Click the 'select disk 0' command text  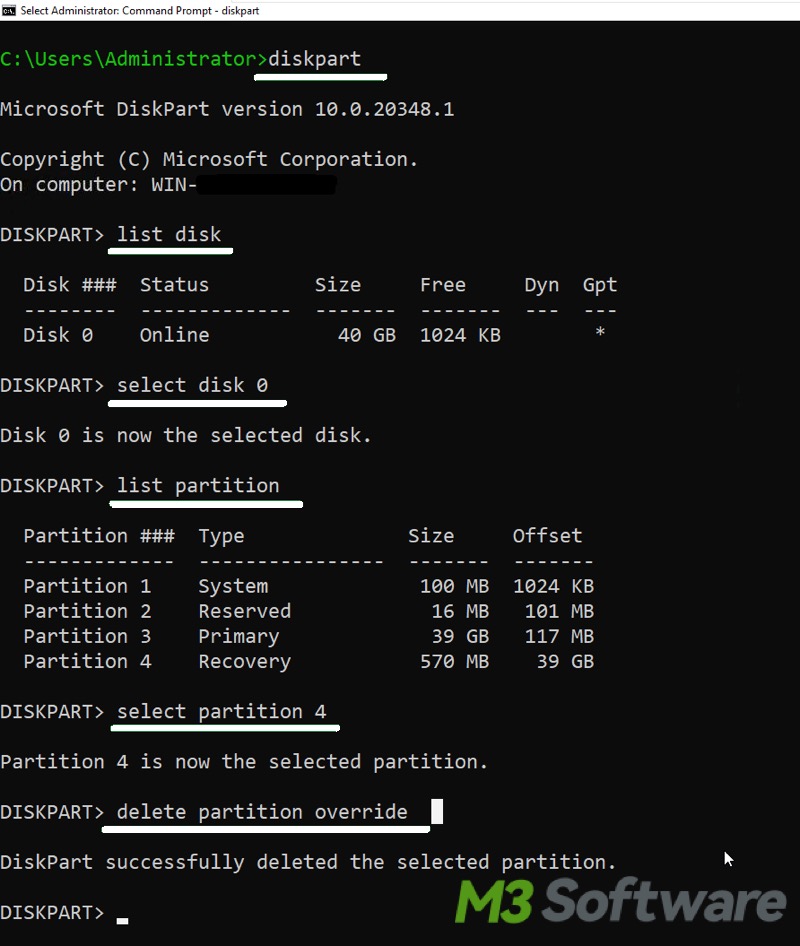(x=192, y=385)
